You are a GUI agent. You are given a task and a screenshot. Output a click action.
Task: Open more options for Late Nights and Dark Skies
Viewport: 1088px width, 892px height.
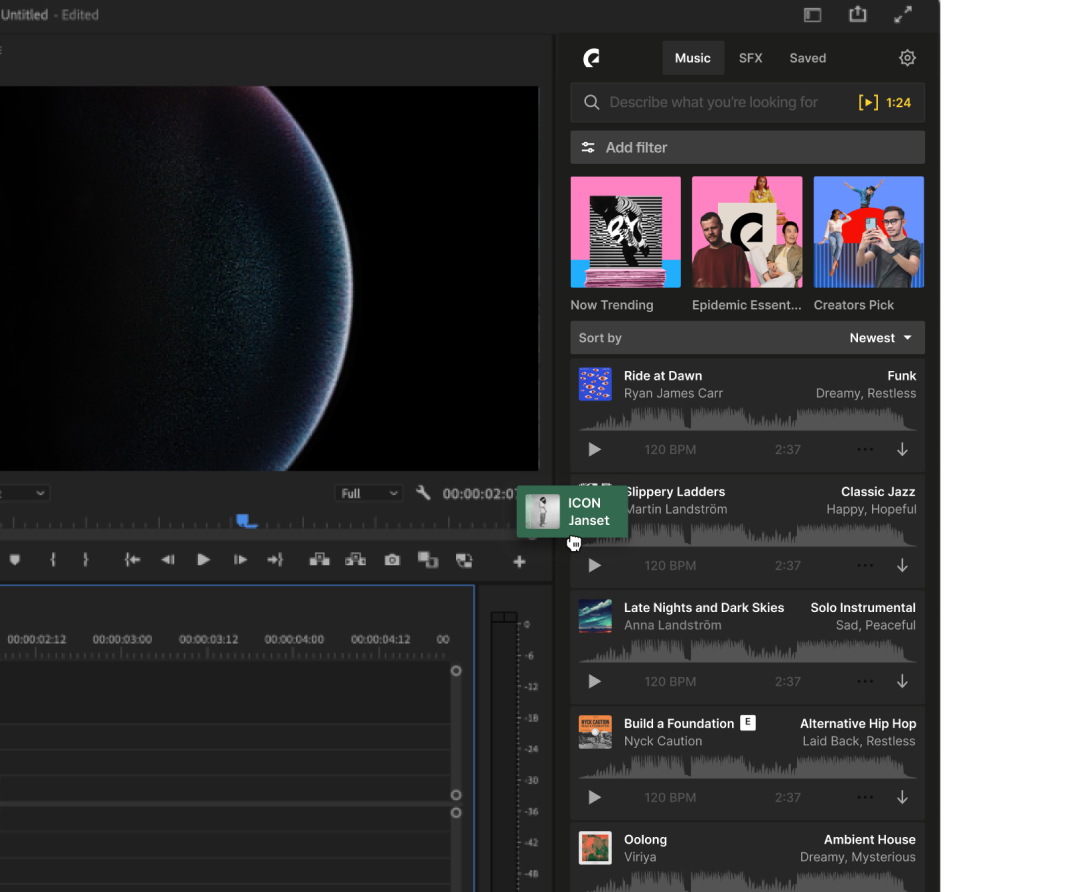[x=864, y=681]
